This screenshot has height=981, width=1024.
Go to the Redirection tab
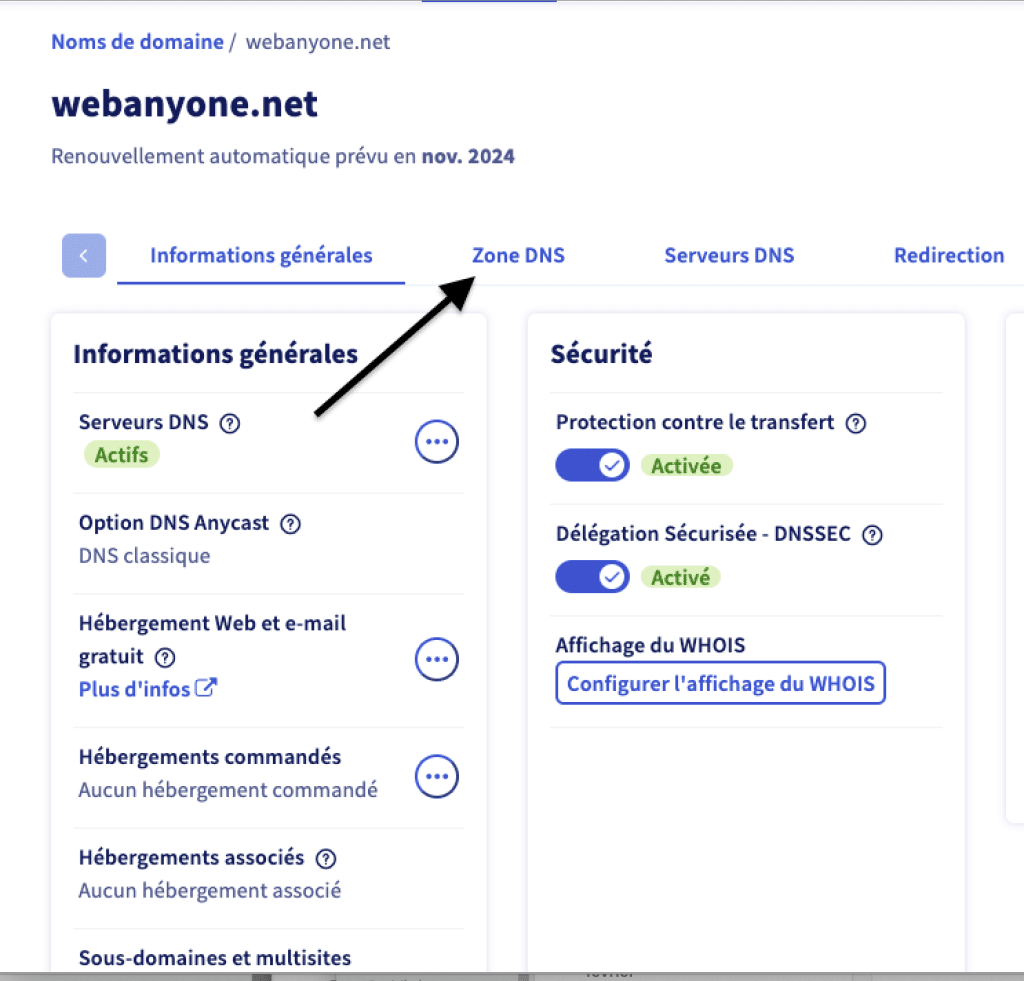click(948, 256)
